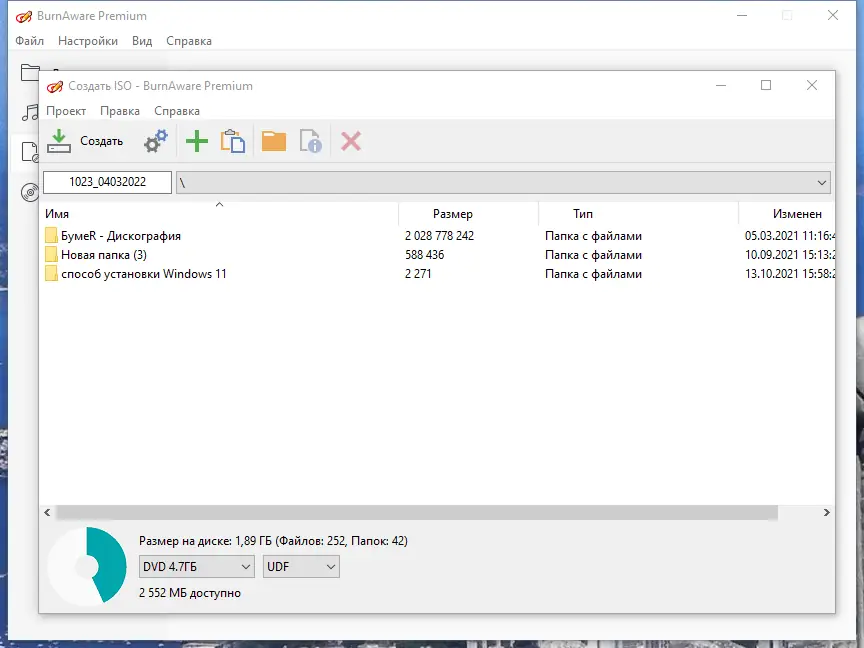Click the paste clipboard toolbar icon
This screenshot has width=864, height=648.
point(233,142)
